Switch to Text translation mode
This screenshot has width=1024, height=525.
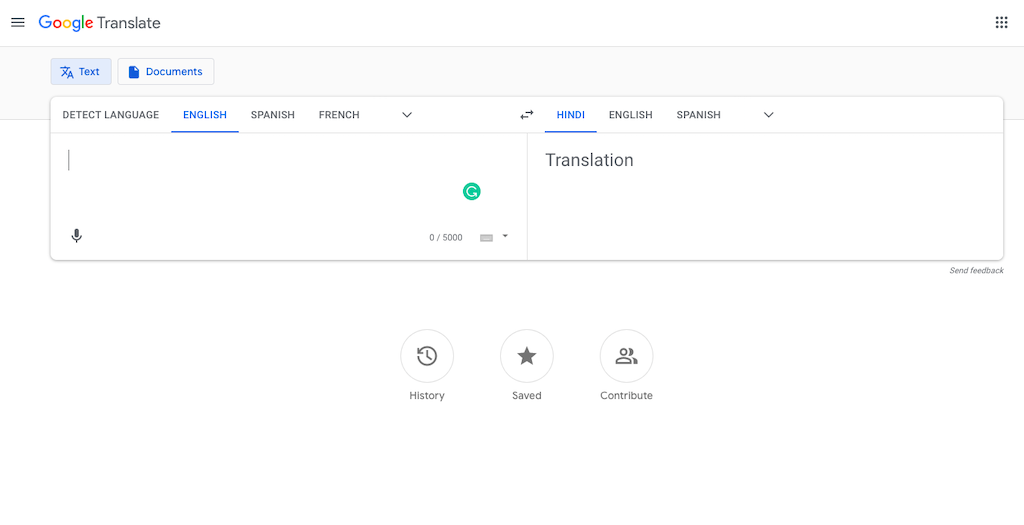tap(81, 72)
